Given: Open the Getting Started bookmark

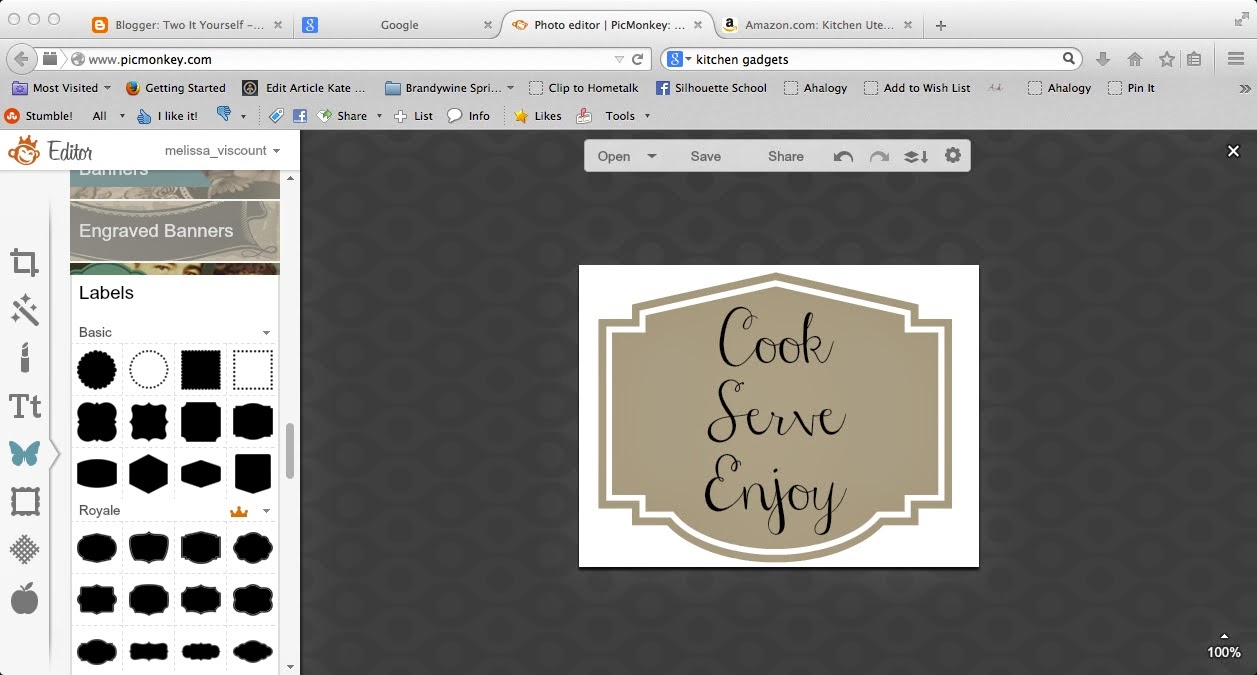Looking at the screenshot, I should [x=176, y=88].
